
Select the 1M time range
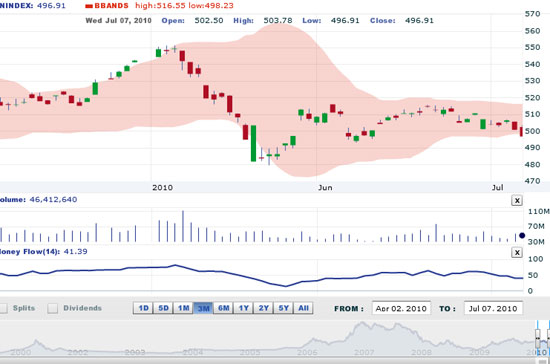tap(183, 308)
